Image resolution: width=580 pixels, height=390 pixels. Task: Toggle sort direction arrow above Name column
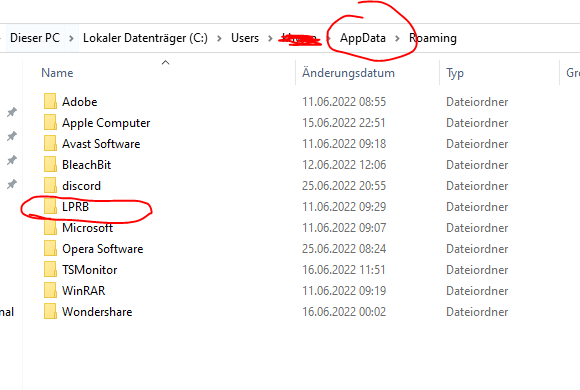165,63
